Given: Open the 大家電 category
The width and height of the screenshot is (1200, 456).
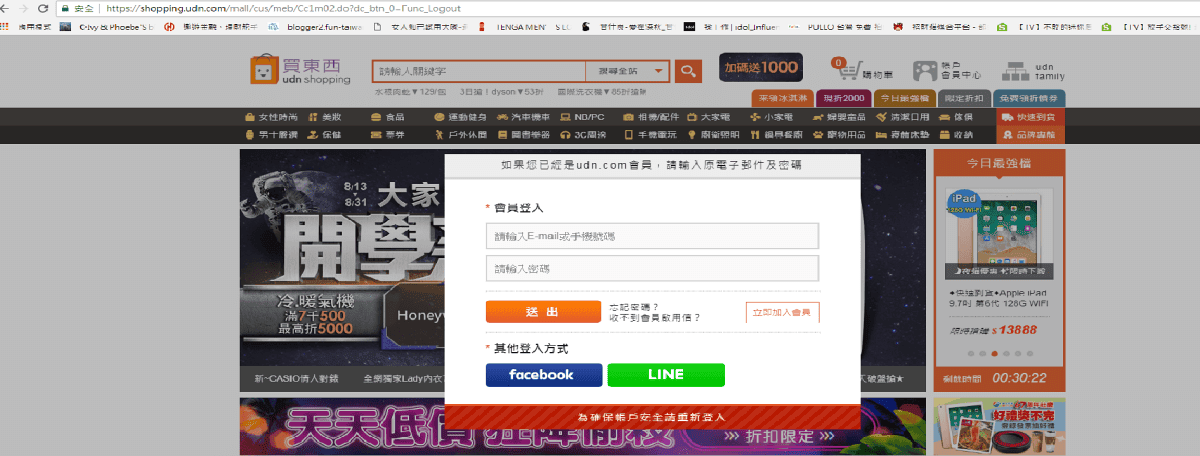Looking at the screenshot, I should [708, 117].
